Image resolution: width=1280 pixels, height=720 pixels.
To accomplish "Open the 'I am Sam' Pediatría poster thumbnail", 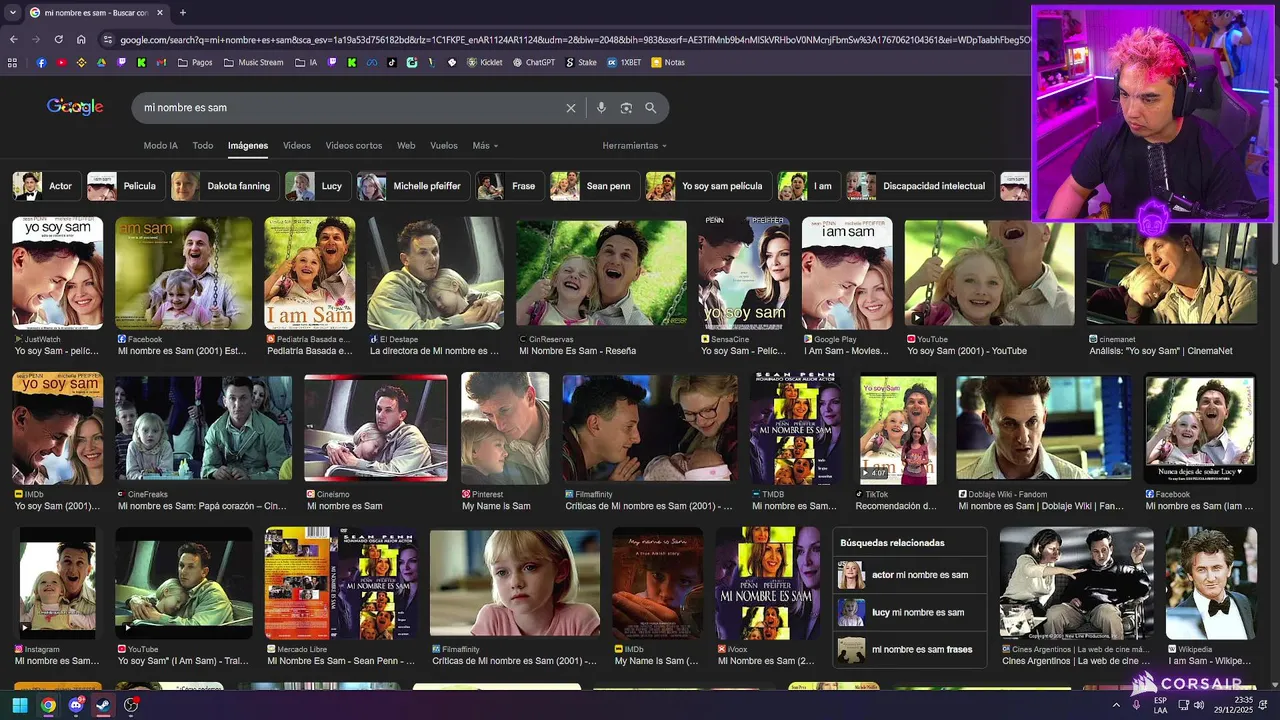I will pos(309,273).
